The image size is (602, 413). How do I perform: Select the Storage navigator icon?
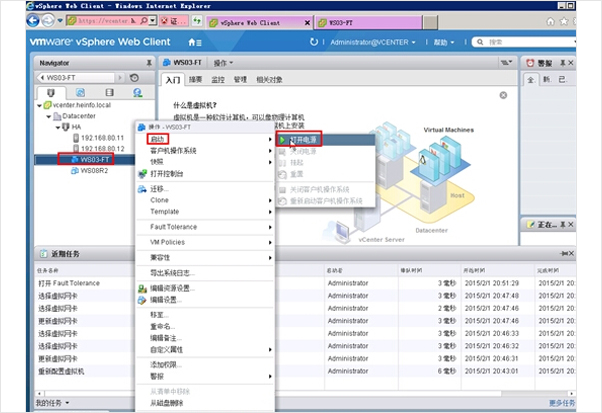point(109,93)
